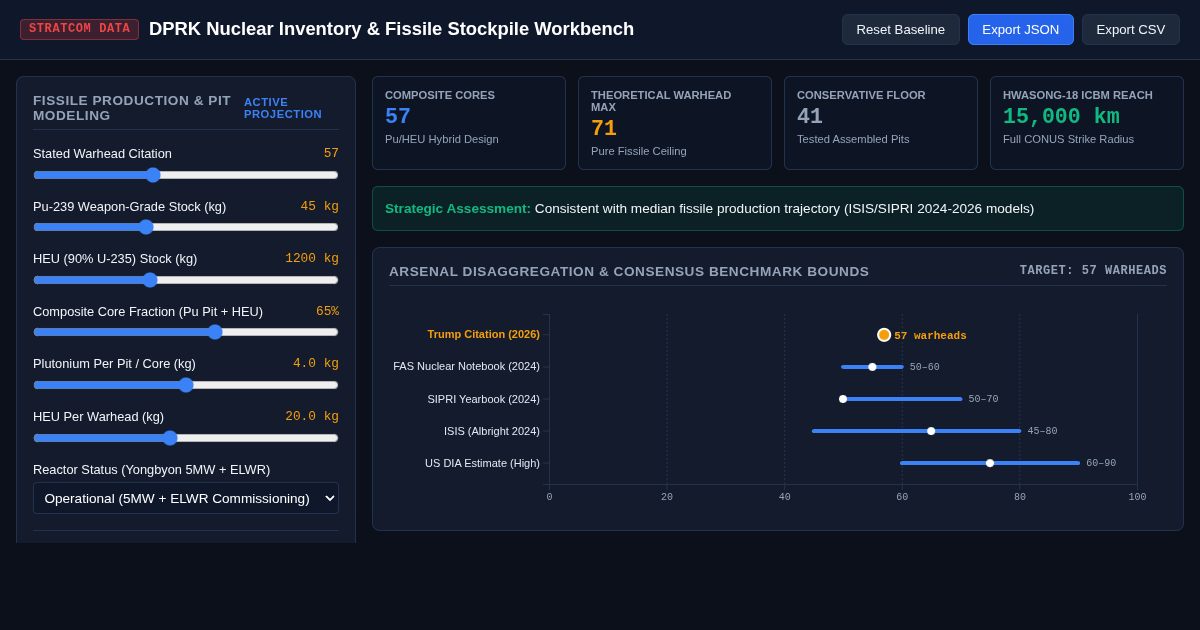Click the Export CSV button
1200x630 pixels.
click(x=1131, y=29)
